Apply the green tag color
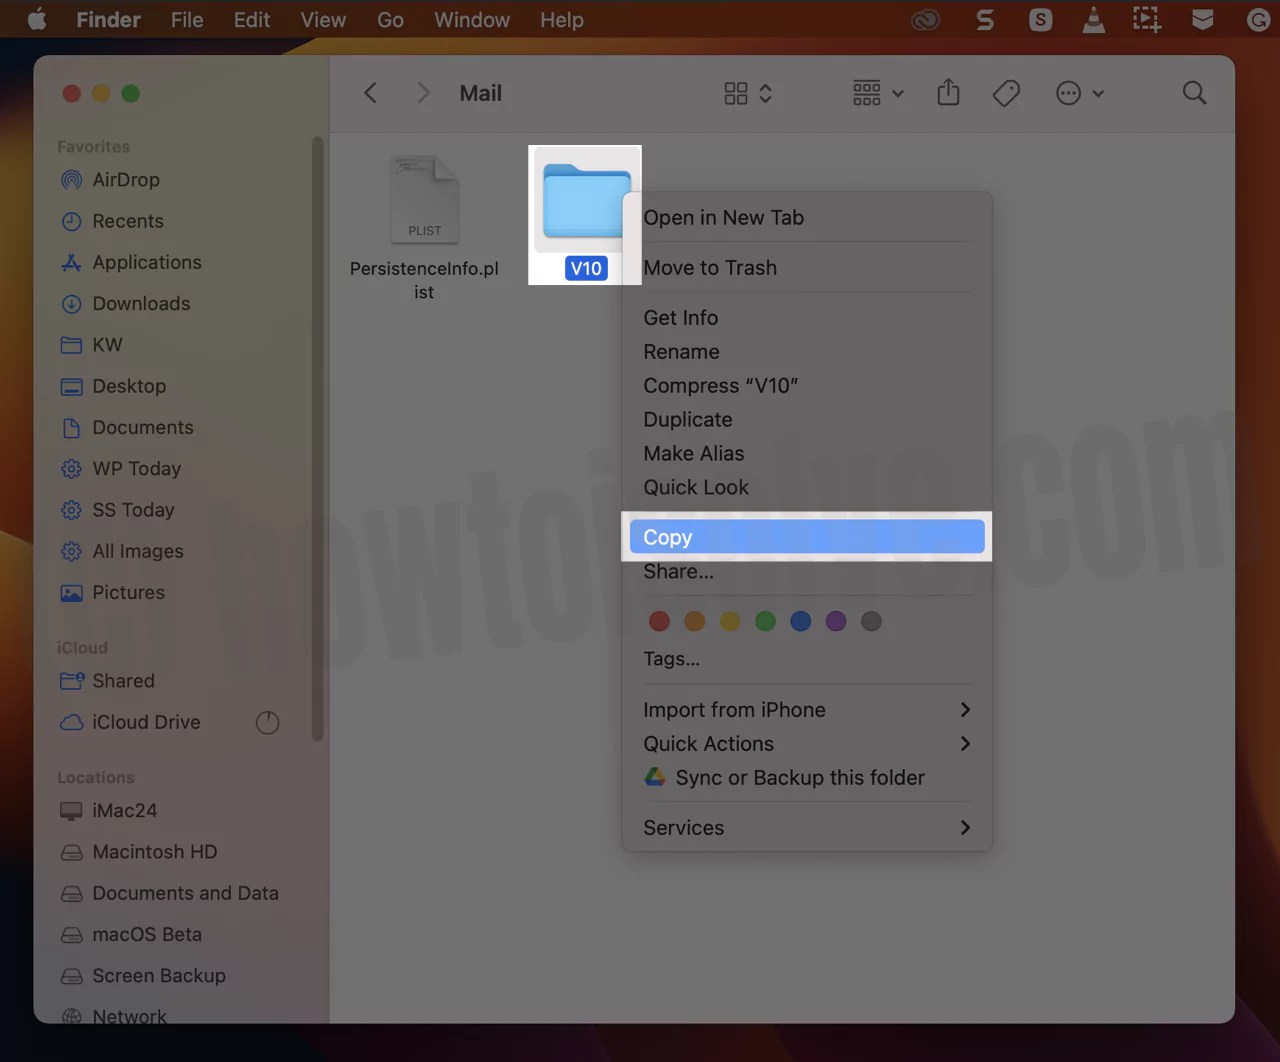This screenshot has width=1280, height=1062. [765, 621]
